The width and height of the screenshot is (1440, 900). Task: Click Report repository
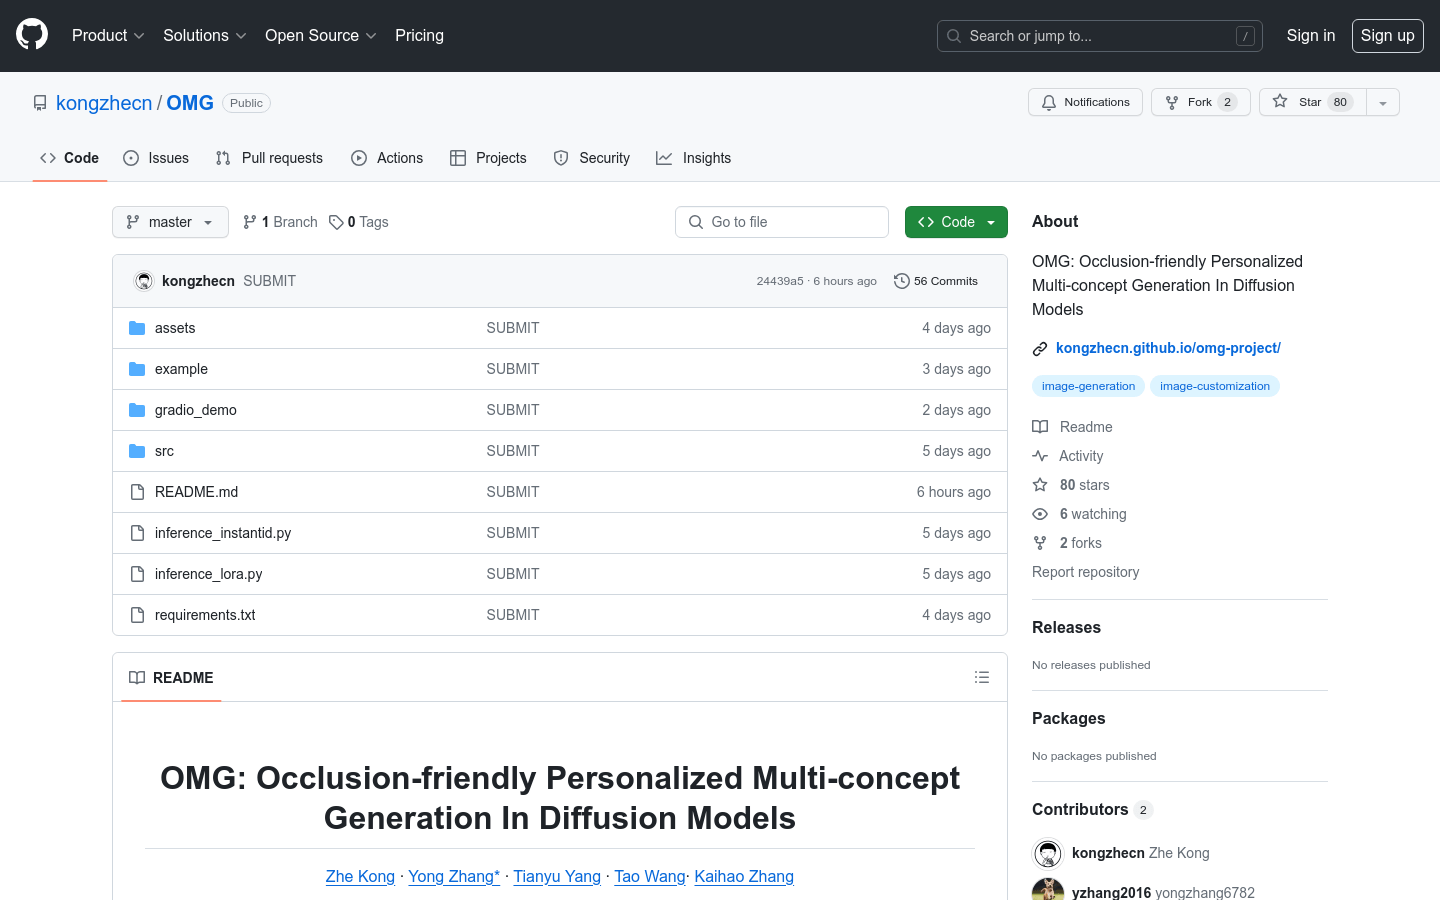(x=1085, y=572)
